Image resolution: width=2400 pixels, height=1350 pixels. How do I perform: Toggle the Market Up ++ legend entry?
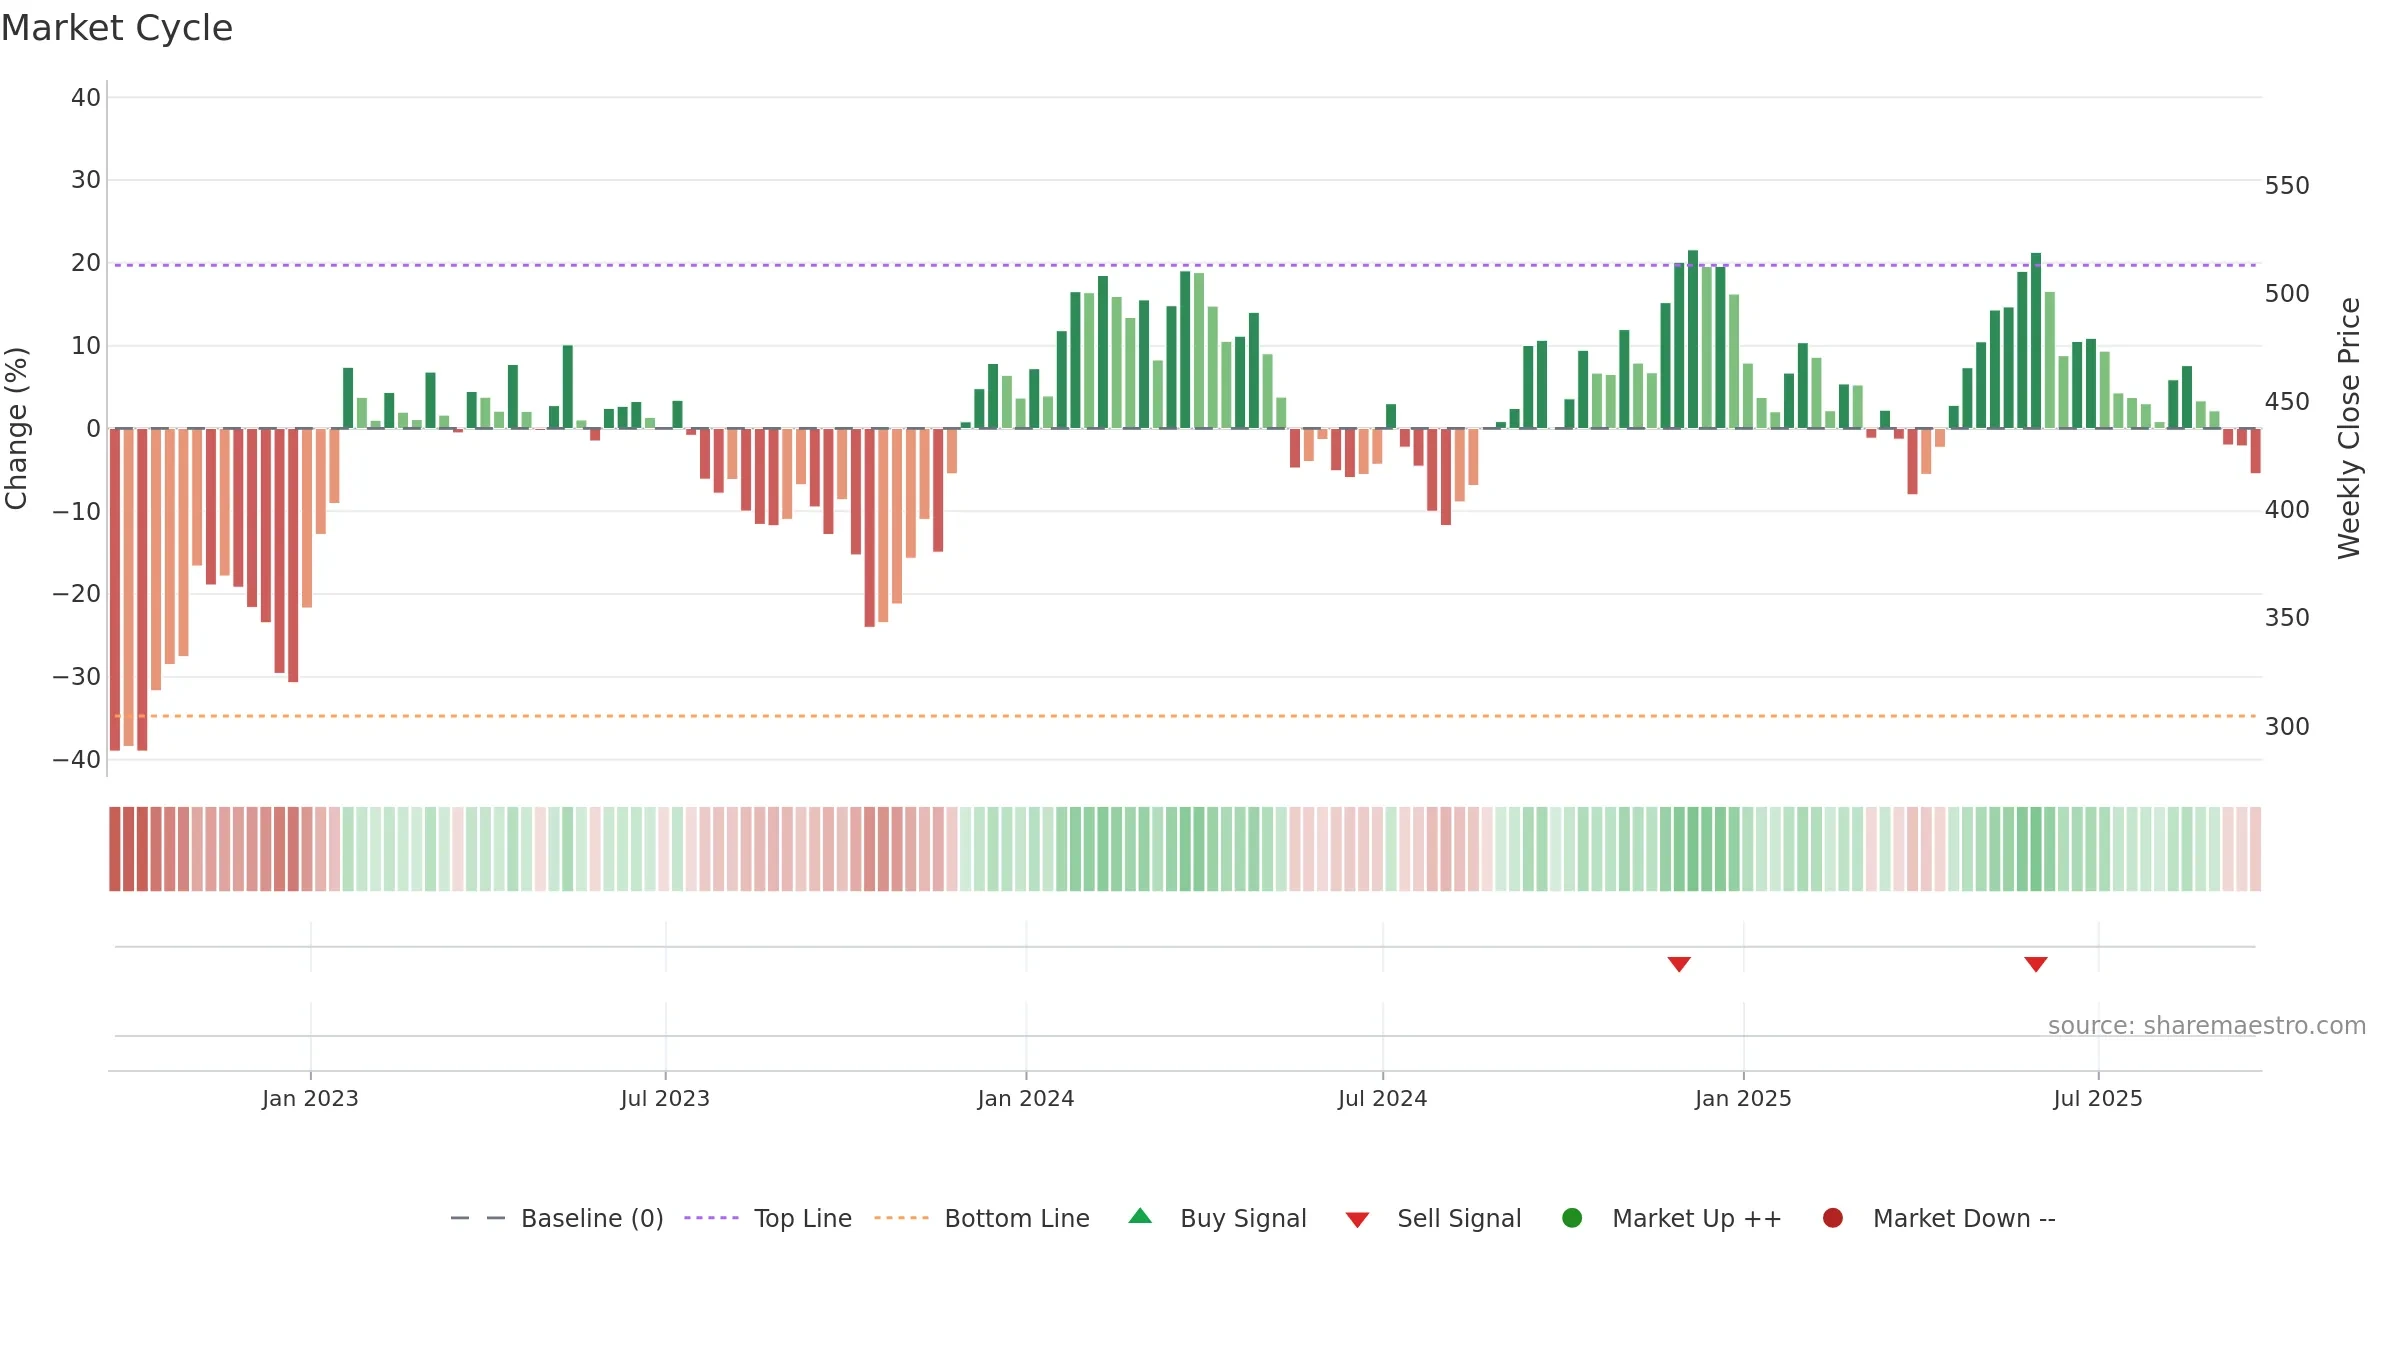point(1672,1218)
